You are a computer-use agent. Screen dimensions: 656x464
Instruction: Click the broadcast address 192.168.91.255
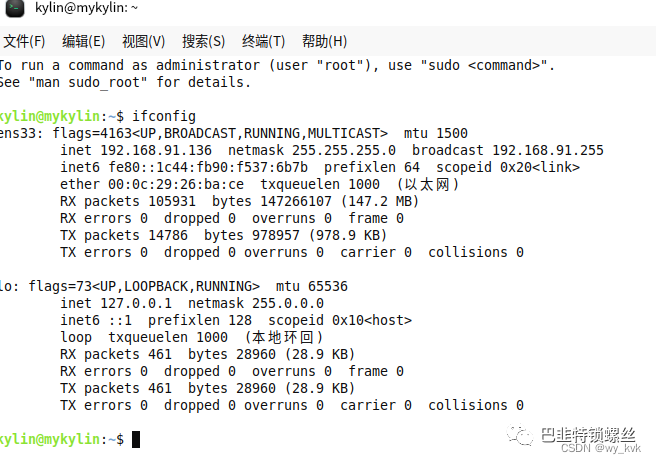click(x=548, y=150)
